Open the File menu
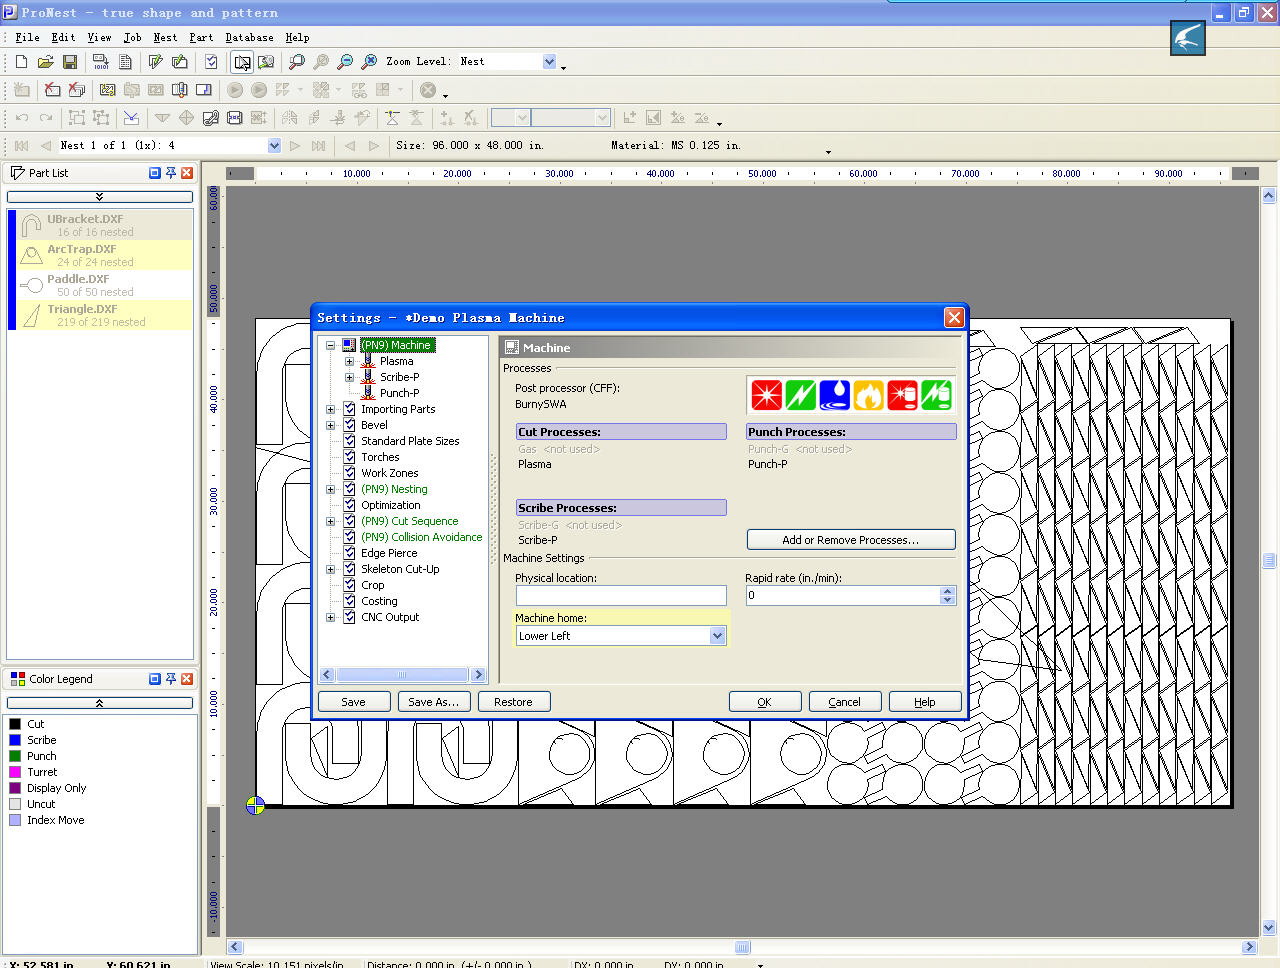 (27, 37)
